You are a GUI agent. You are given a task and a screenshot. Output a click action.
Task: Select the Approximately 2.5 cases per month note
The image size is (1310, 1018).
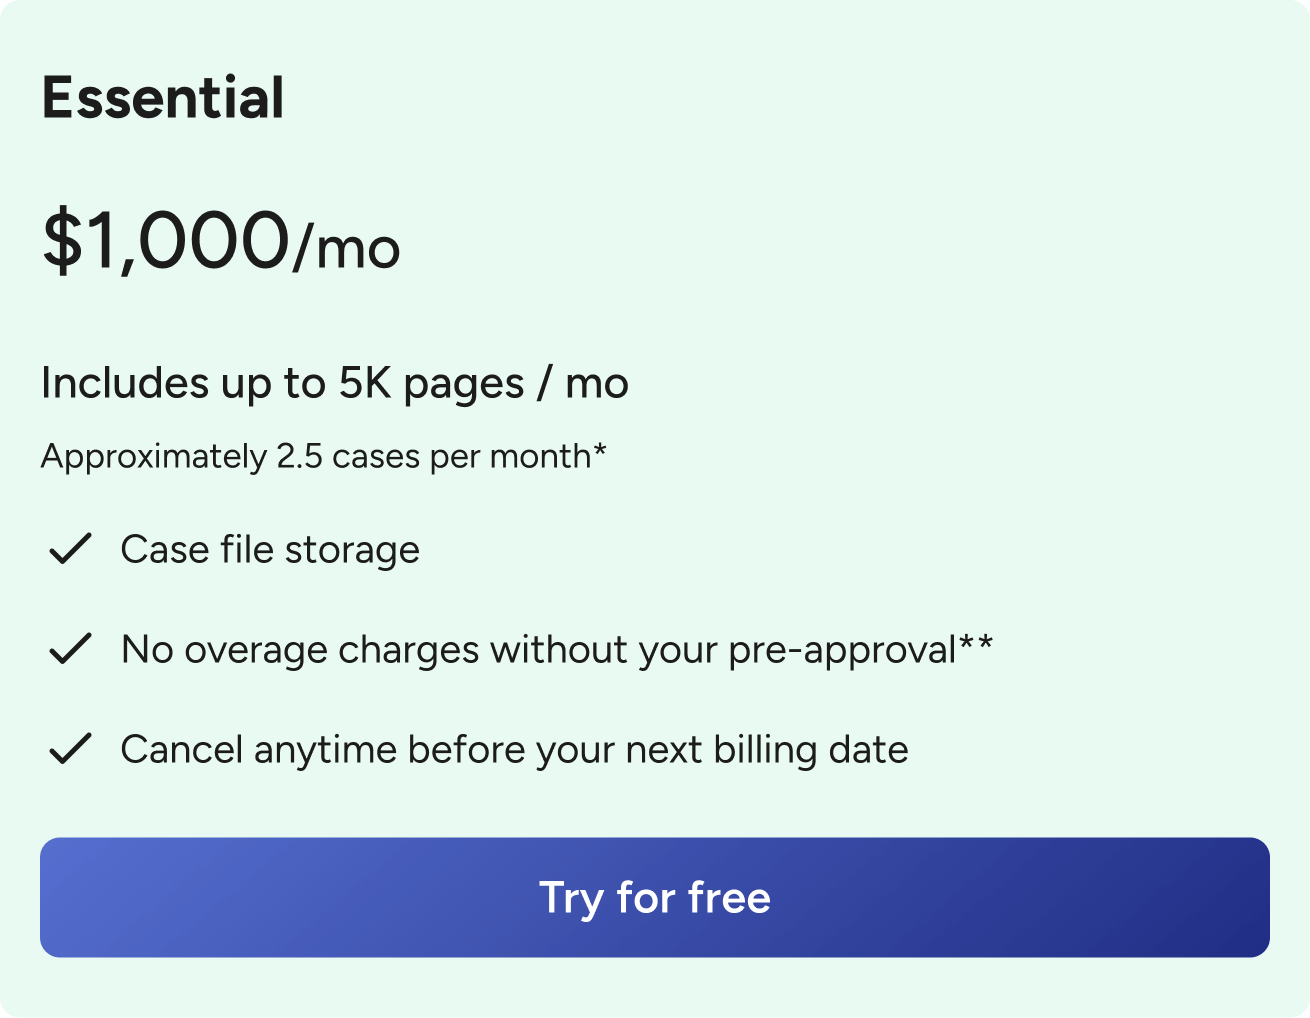[324, 457]
